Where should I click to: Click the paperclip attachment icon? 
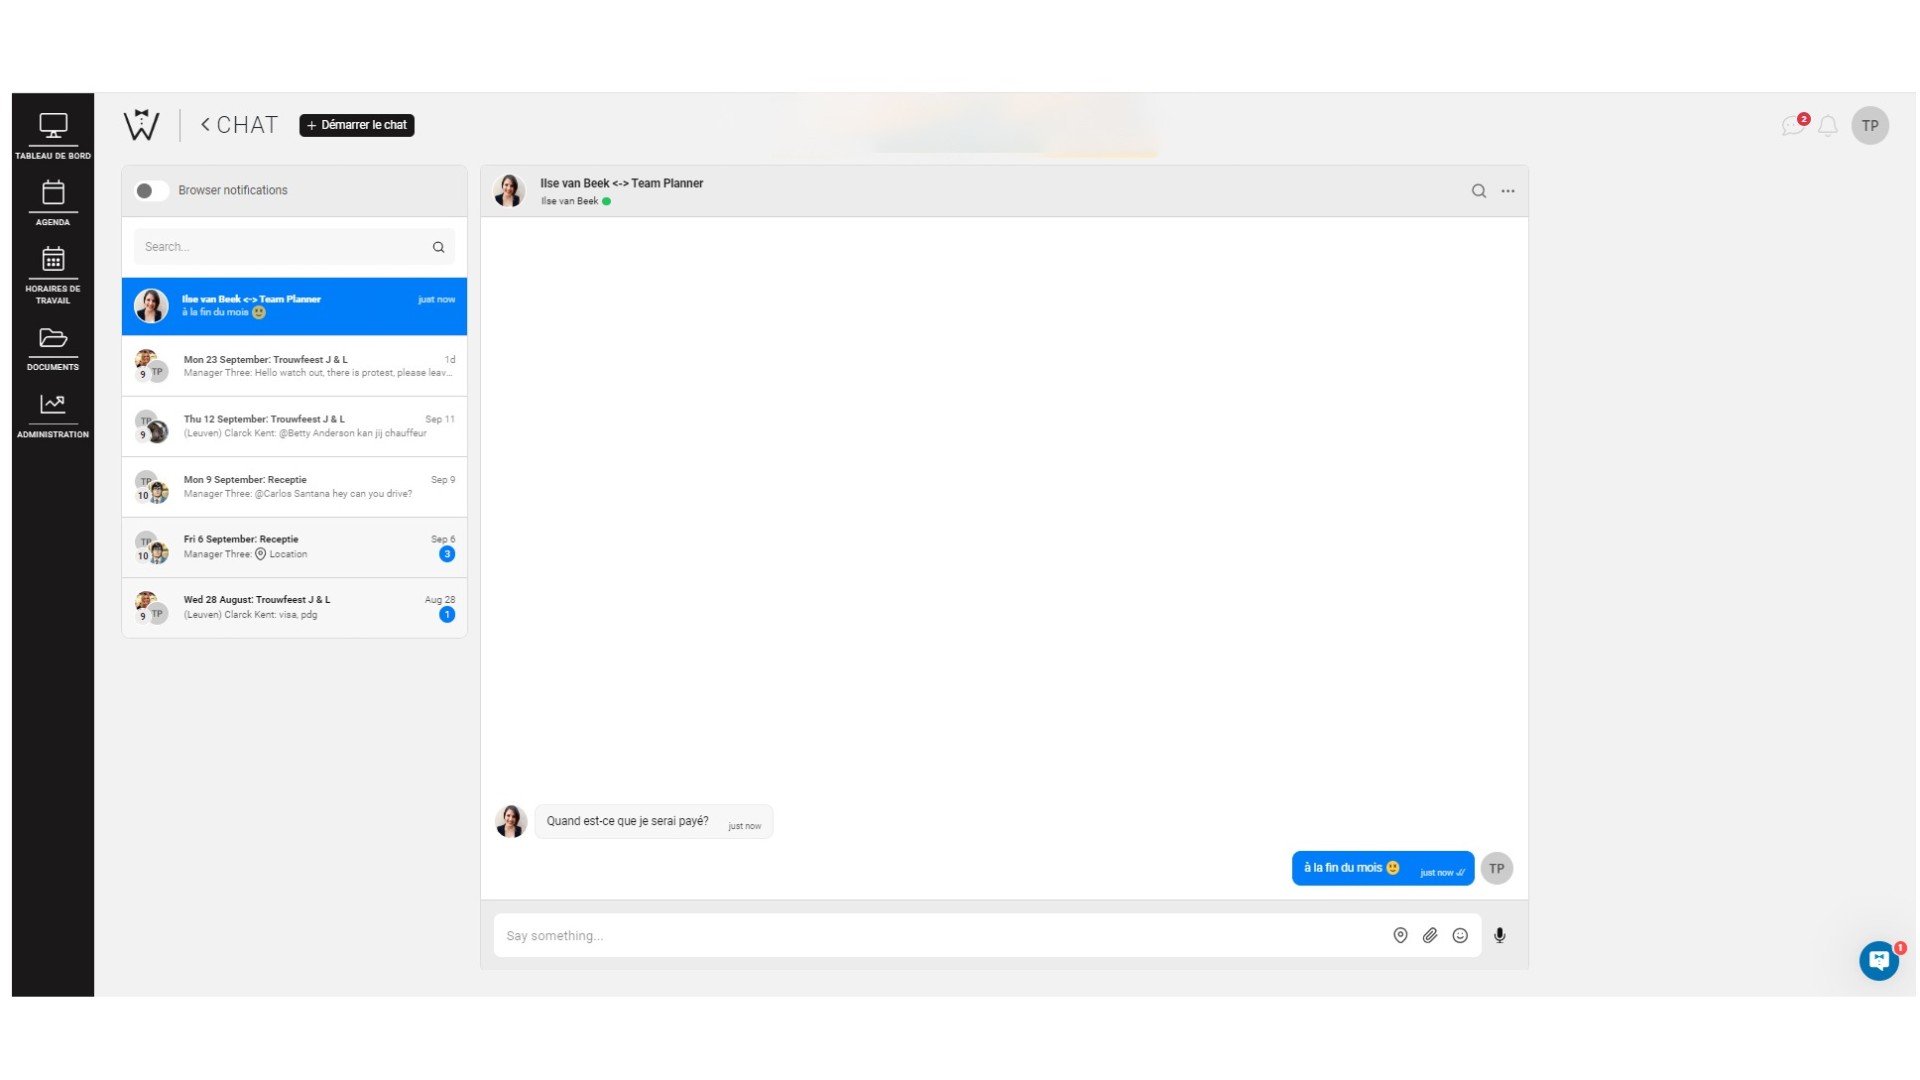coord(1430,935)
